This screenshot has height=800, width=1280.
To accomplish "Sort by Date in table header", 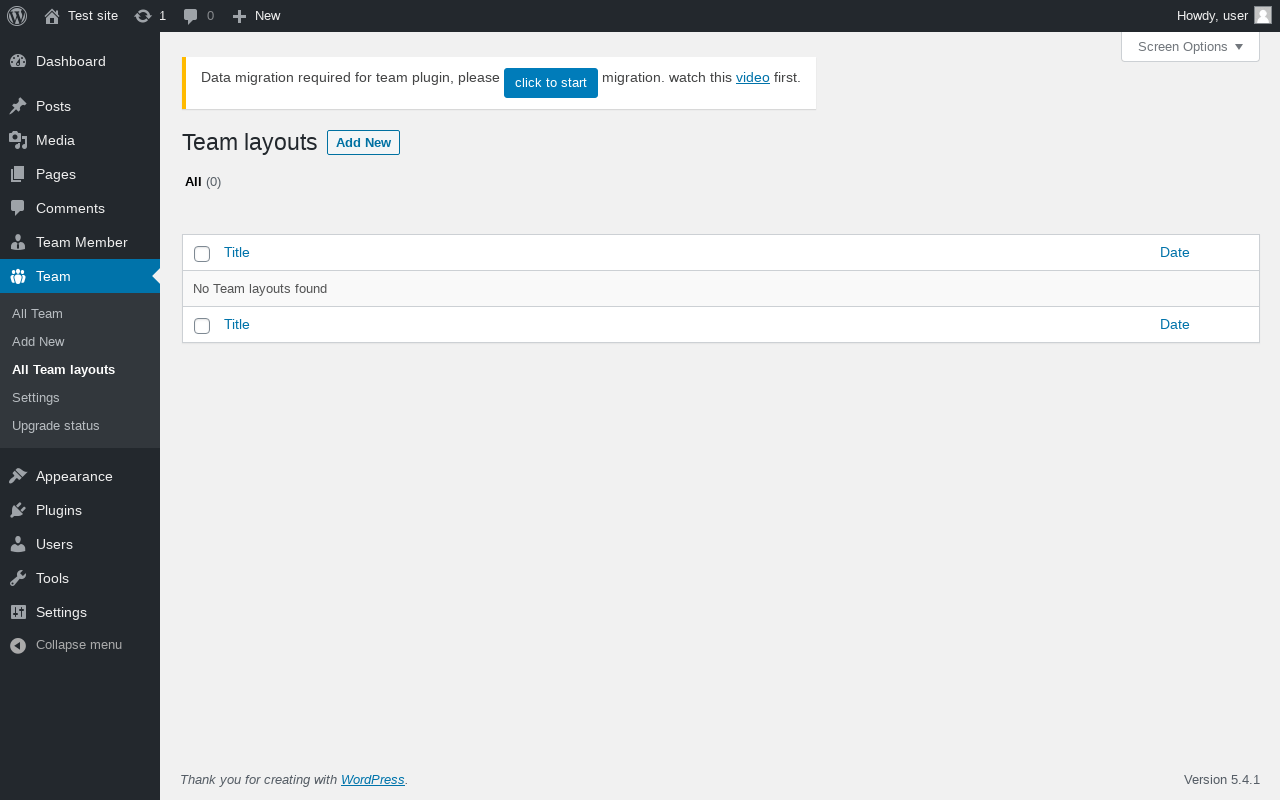I will point(1175,252).
